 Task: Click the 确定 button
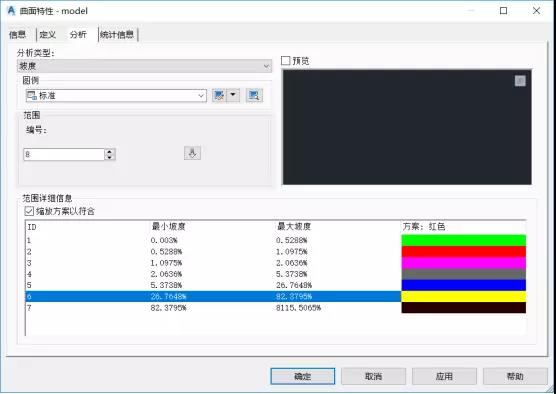[302, 376]
